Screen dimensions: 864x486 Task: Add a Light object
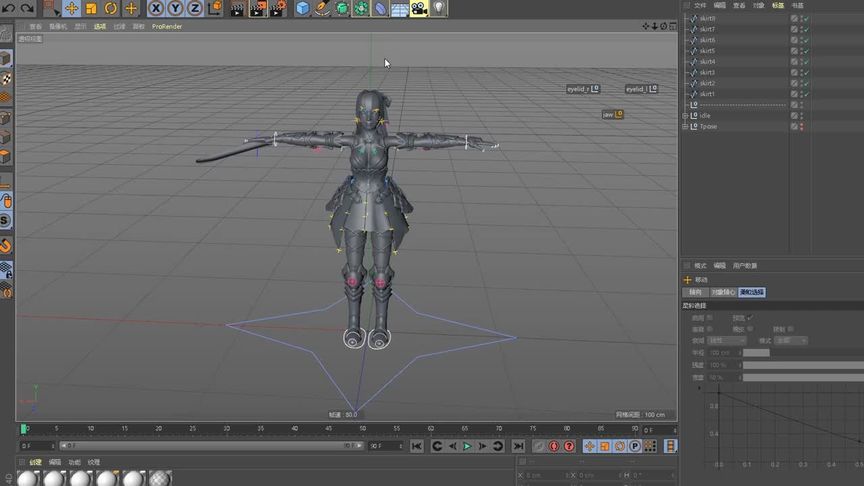(x=438, y=8)
